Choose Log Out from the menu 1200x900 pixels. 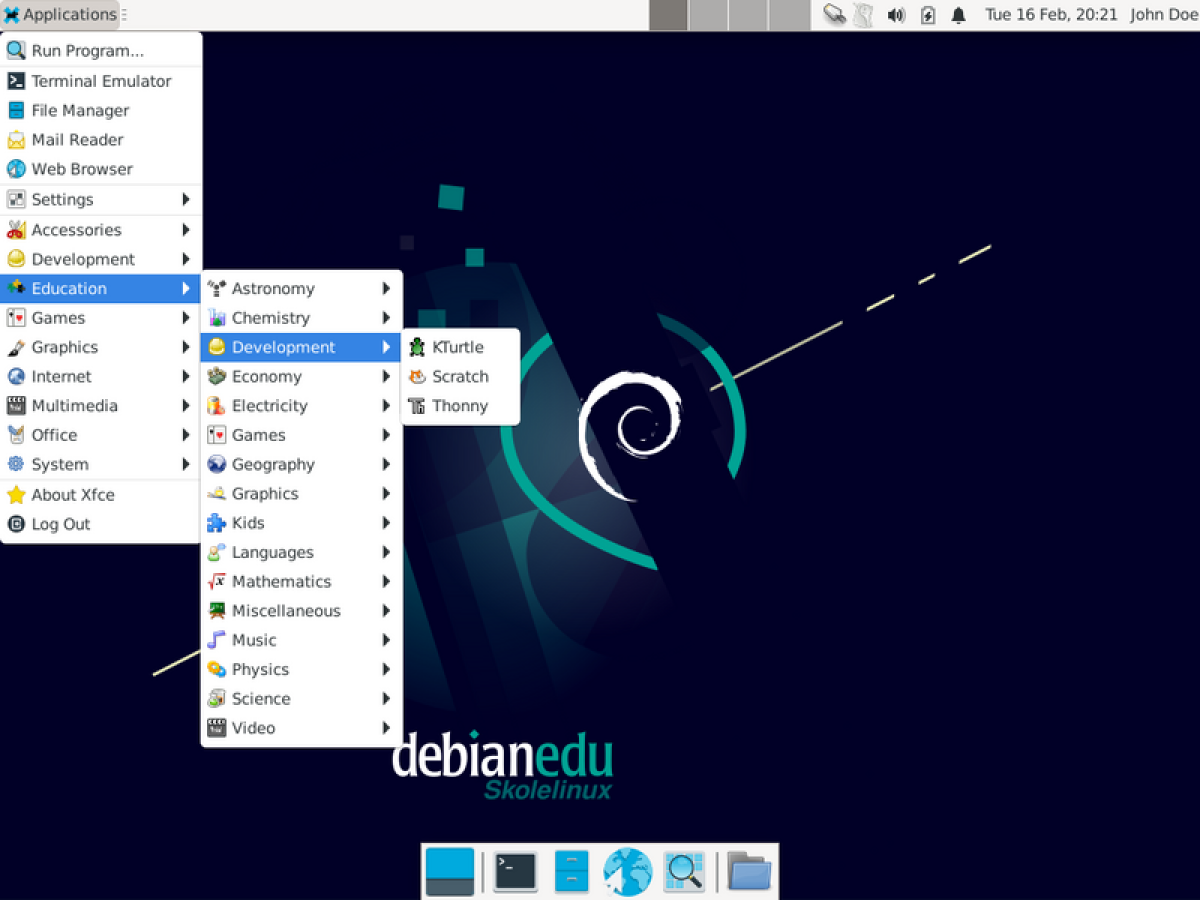click(101, 524)
